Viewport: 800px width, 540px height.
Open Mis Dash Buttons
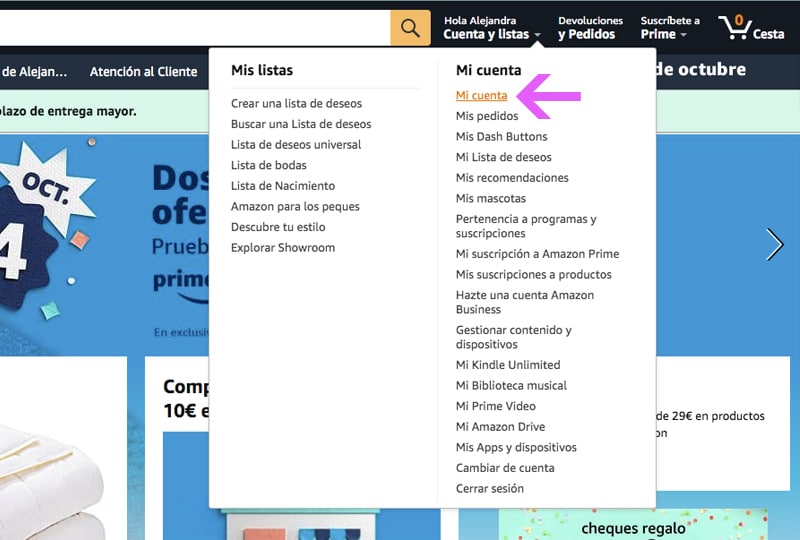click(502, 136)
